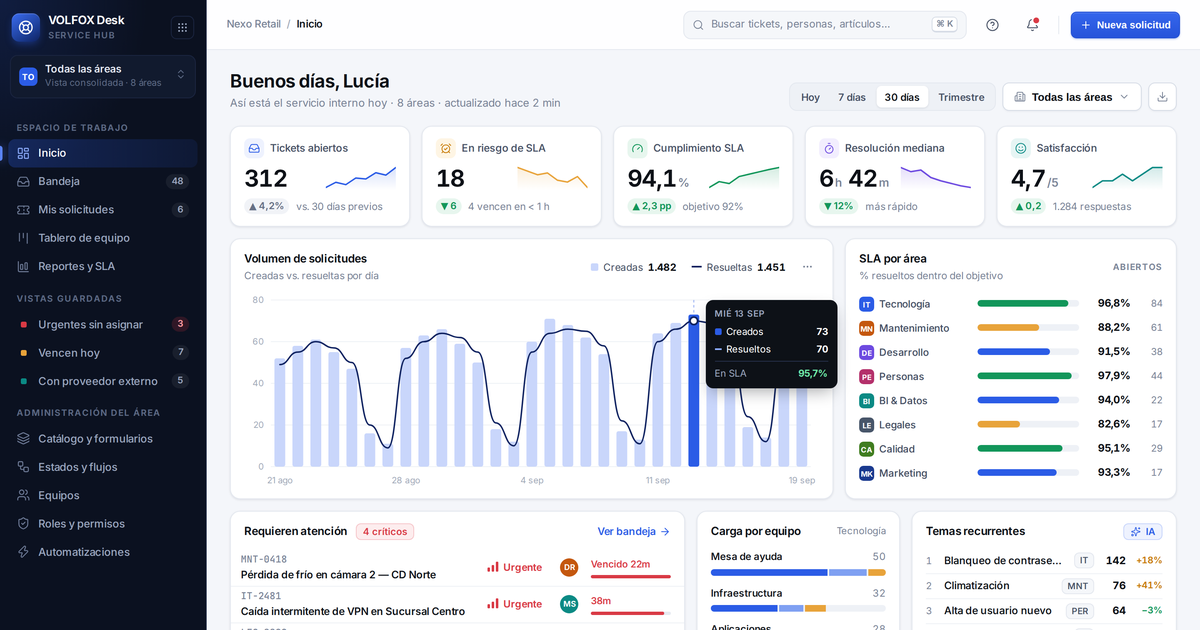Click the DE badge next to Desarrollo

(x=866, y=352)
